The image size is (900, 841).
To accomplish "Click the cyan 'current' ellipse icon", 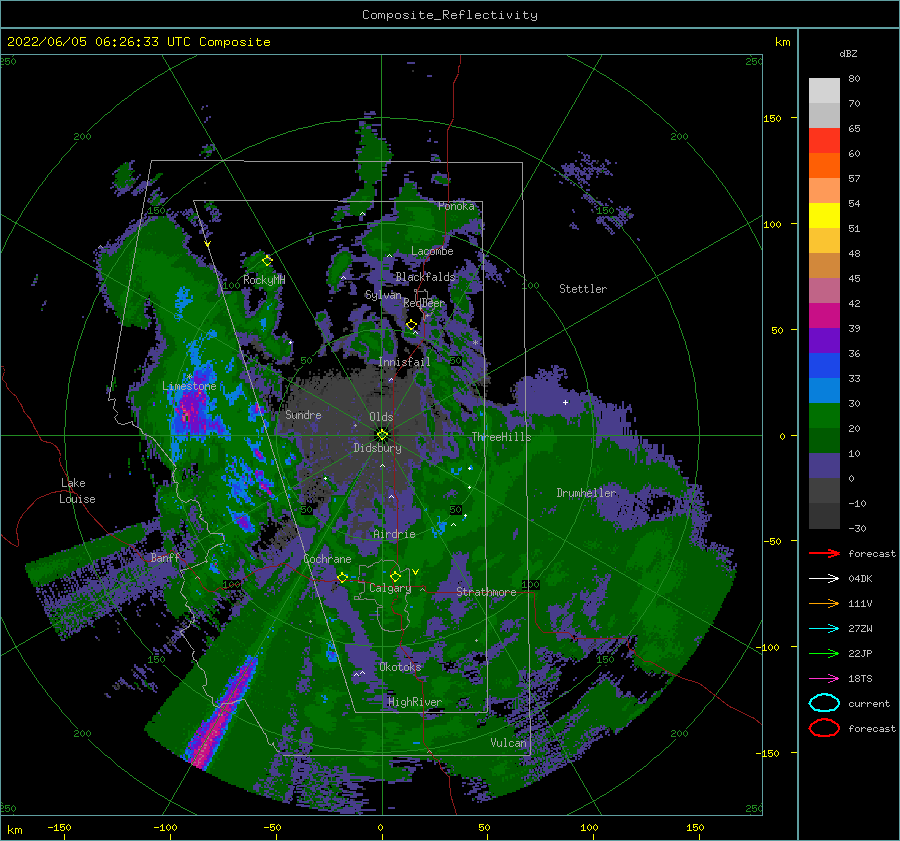I will click(x=824, y=703).
